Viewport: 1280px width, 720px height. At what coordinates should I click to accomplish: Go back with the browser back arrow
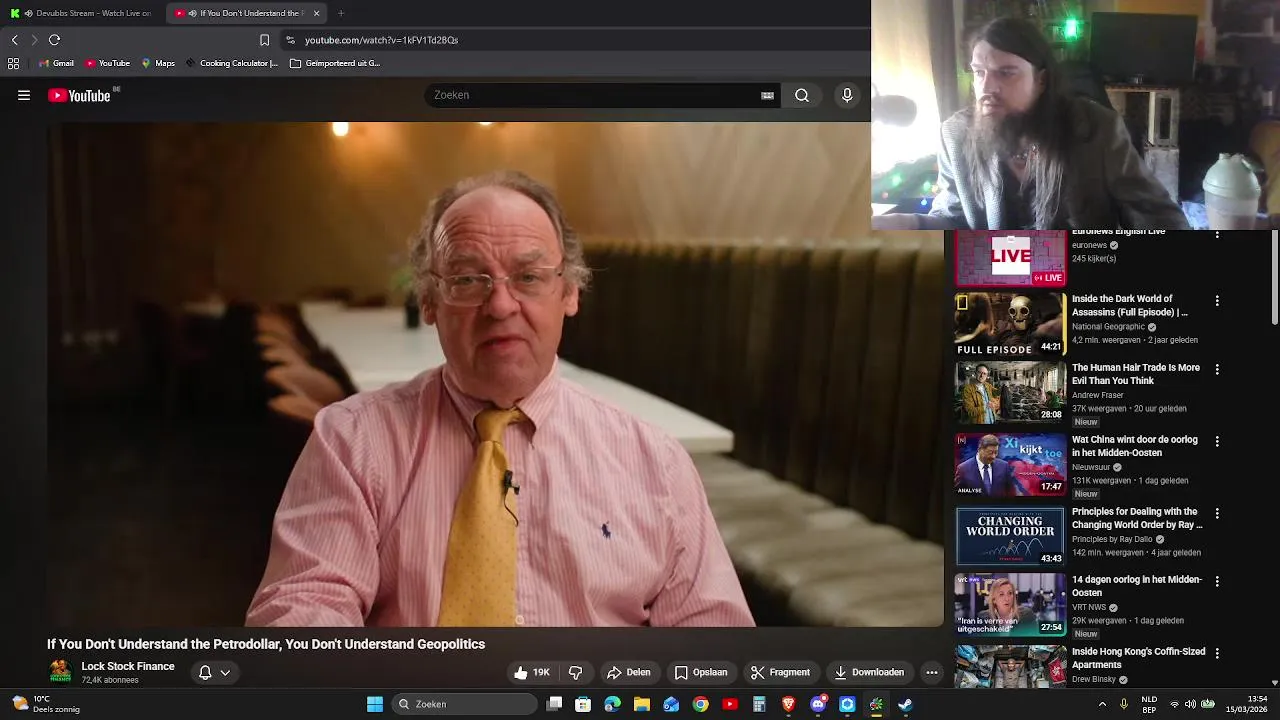[x=14, y=40]
